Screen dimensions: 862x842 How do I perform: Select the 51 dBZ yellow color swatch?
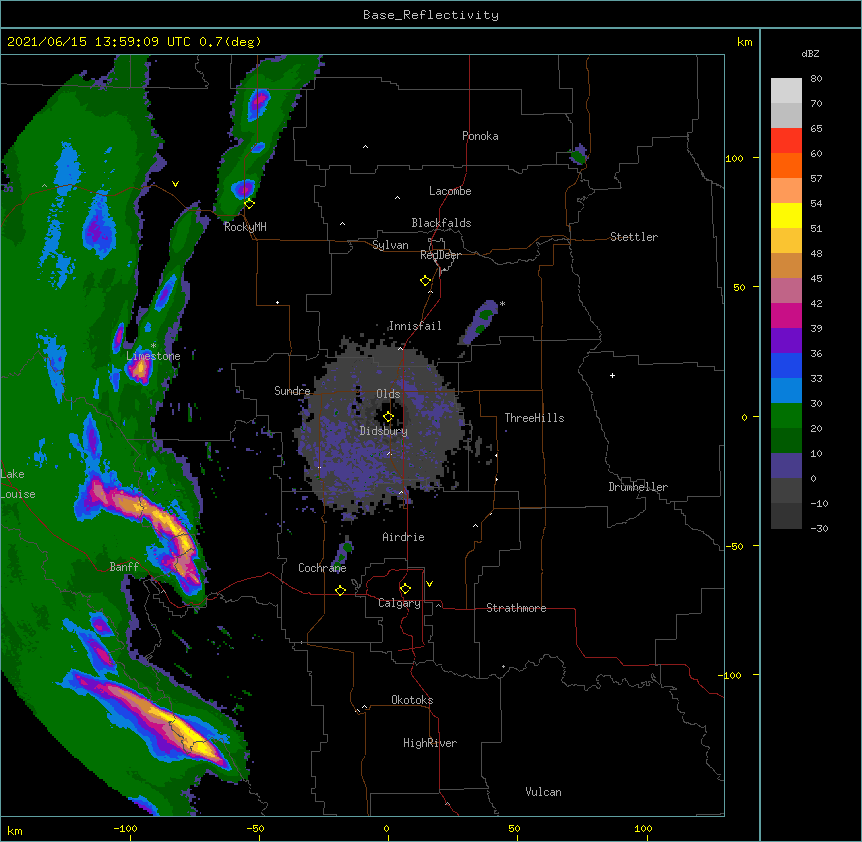(786, 215)
